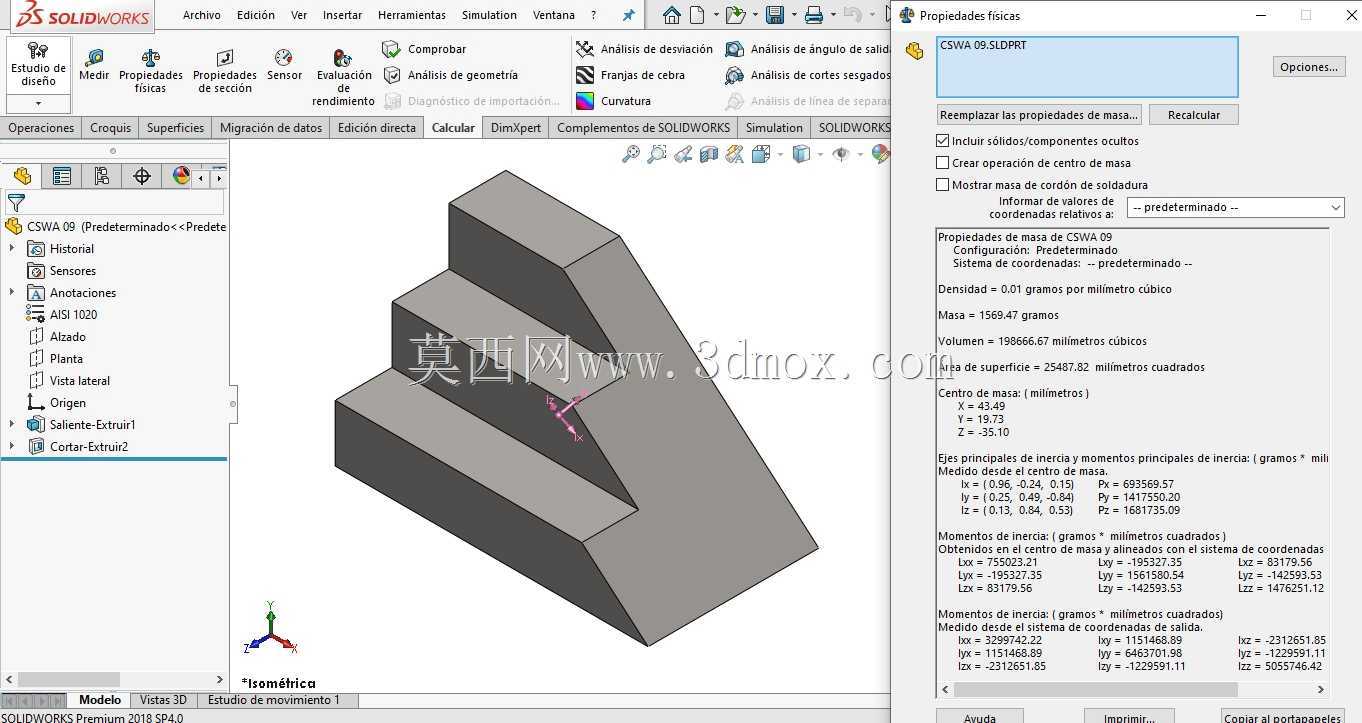Click the Open file icon
Viewport: 1362px width, 723px height.
[735, 15]
